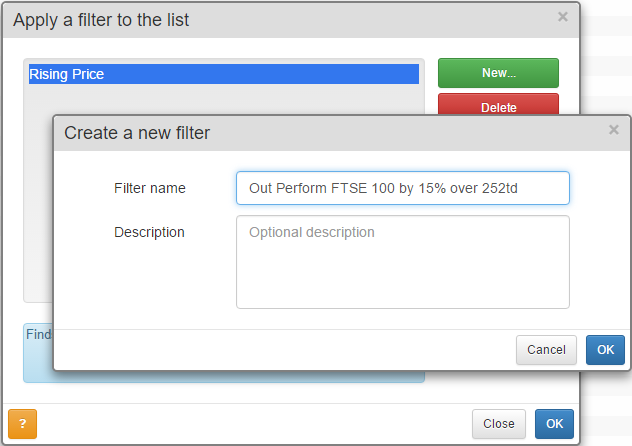Open help with the orange question mark button

click(x=23, y=424)
